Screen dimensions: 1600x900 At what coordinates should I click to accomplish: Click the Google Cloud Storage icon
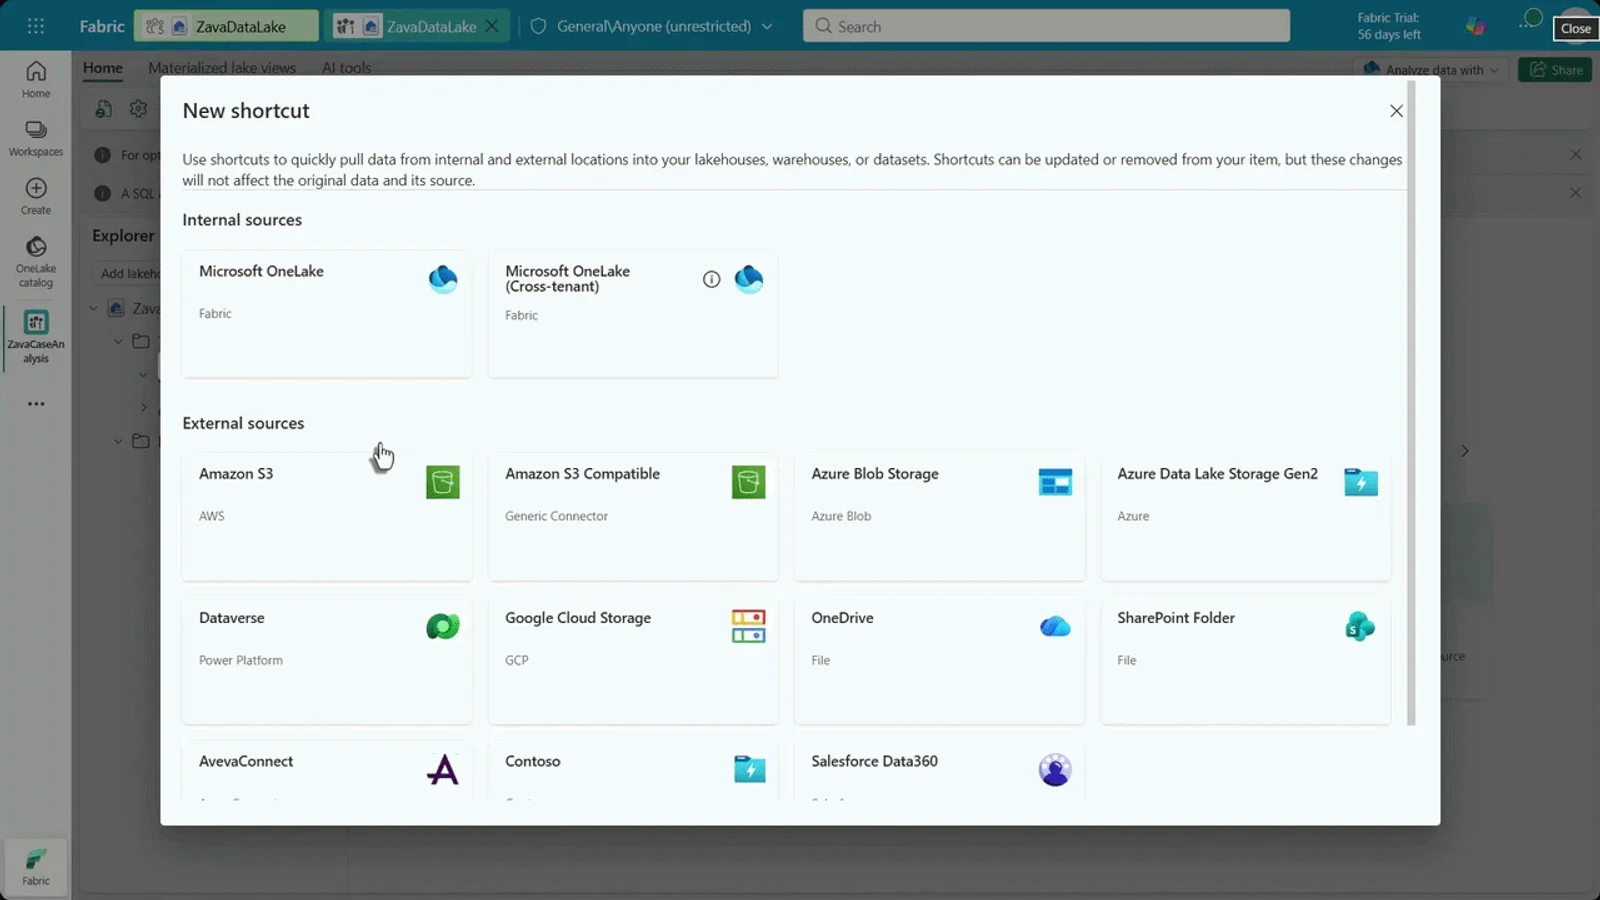pos(749,626)
